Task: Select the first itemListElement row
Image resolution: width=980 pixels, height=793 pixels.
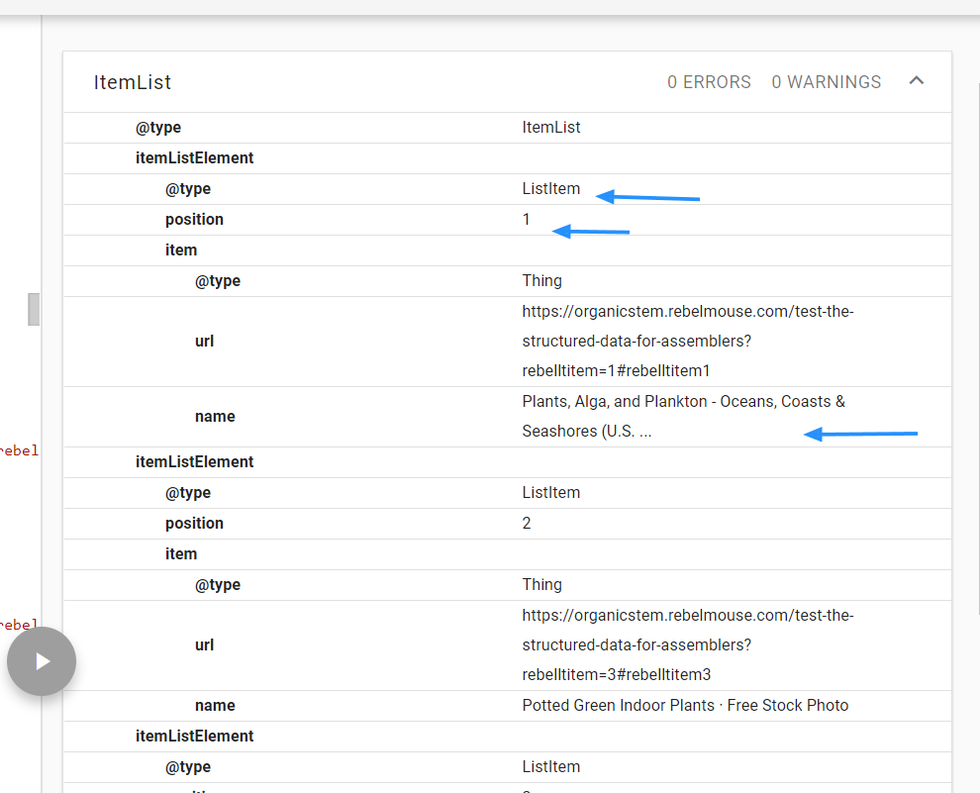Action: coord(195,158)
